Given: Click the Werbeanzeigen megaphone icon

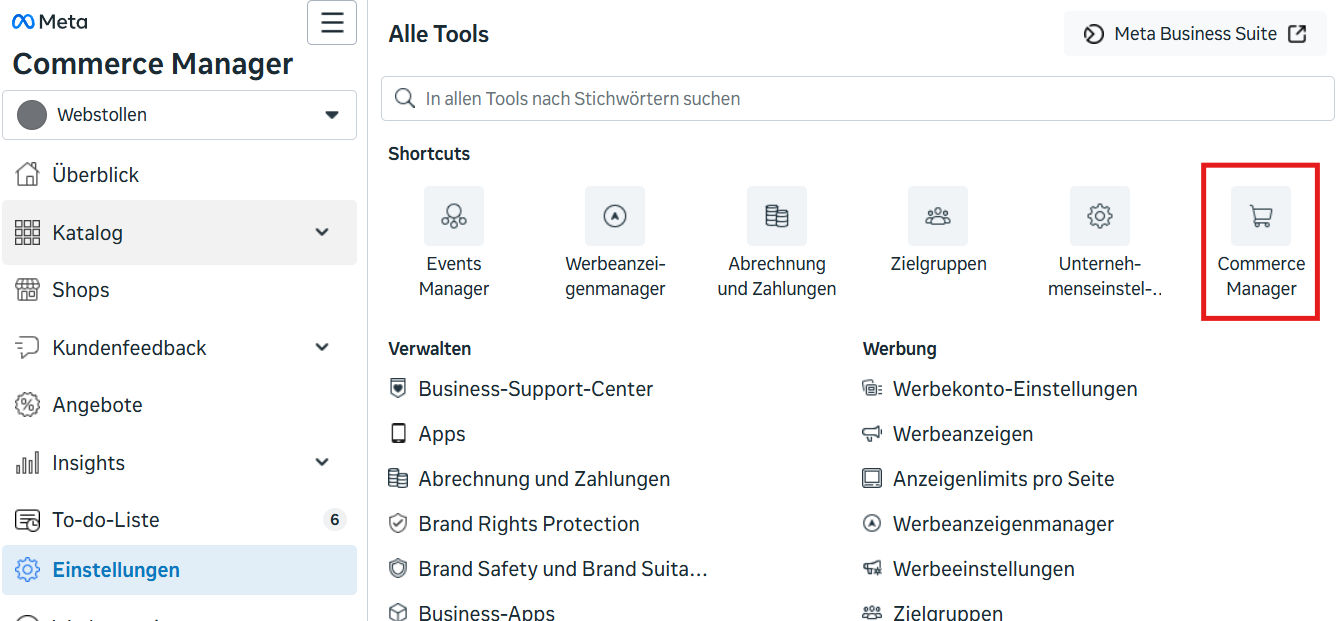Looking at the screenshot, I should (x=872, y=433).
